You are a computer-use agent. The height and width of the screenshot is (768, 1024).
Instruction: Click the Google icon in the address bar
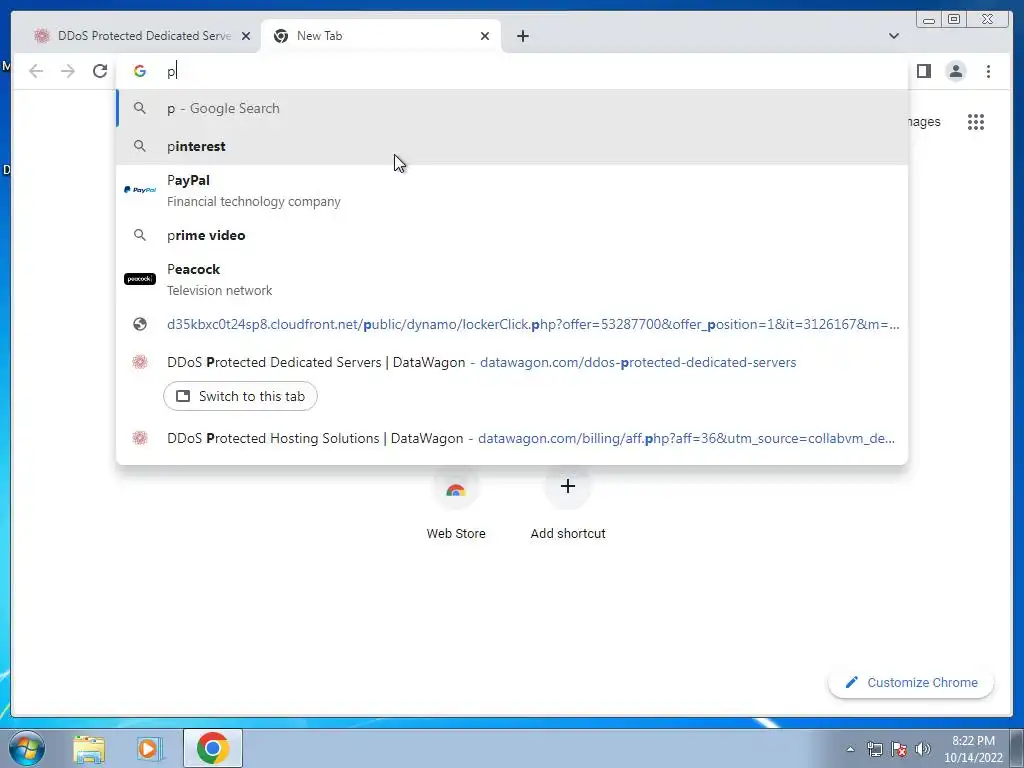tap(140, 71)
